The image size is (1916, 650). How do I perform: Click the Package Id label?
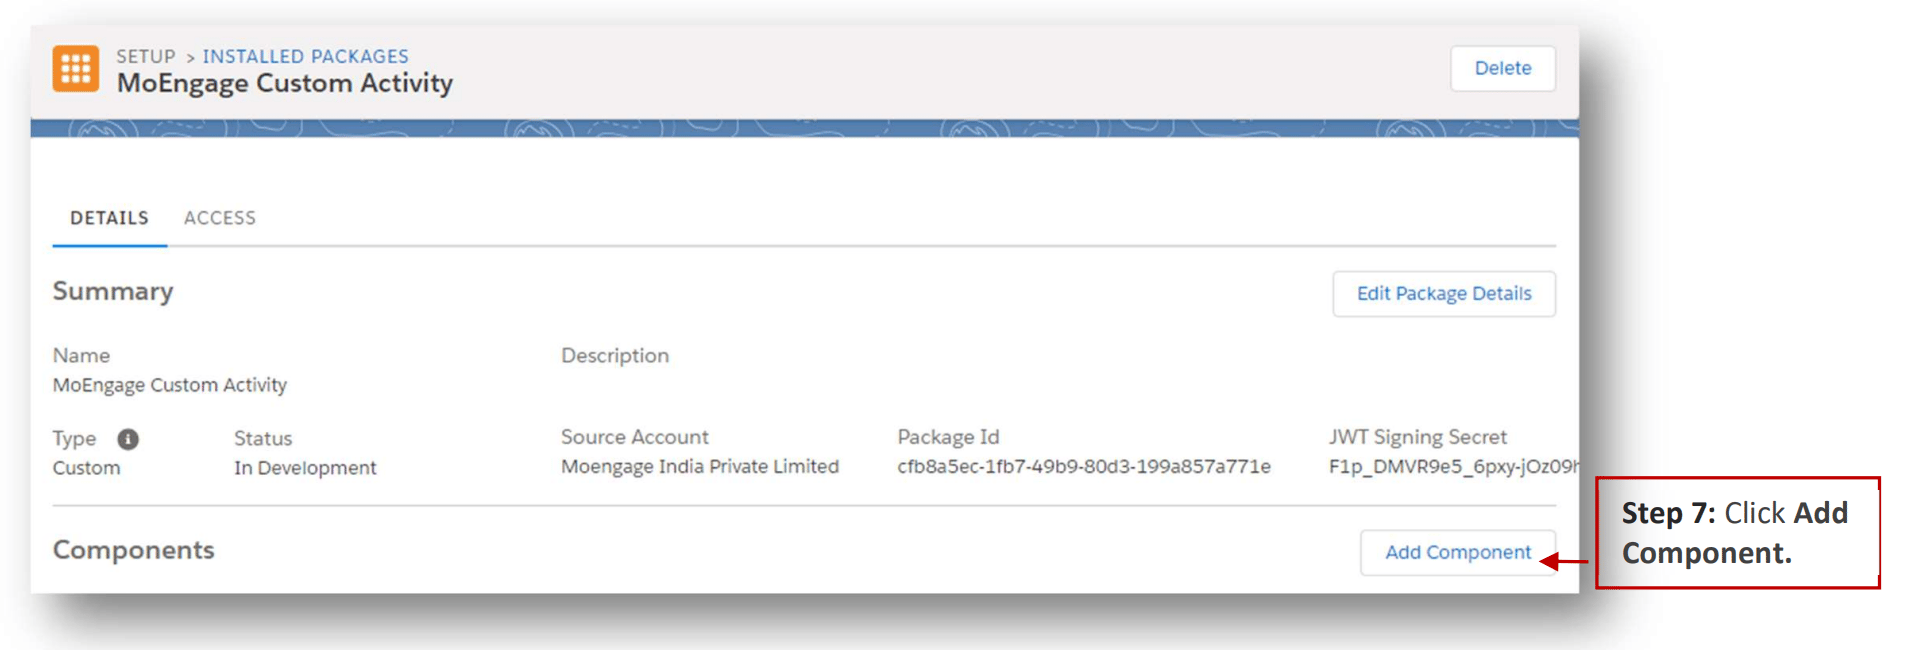(x=948, y=438)
